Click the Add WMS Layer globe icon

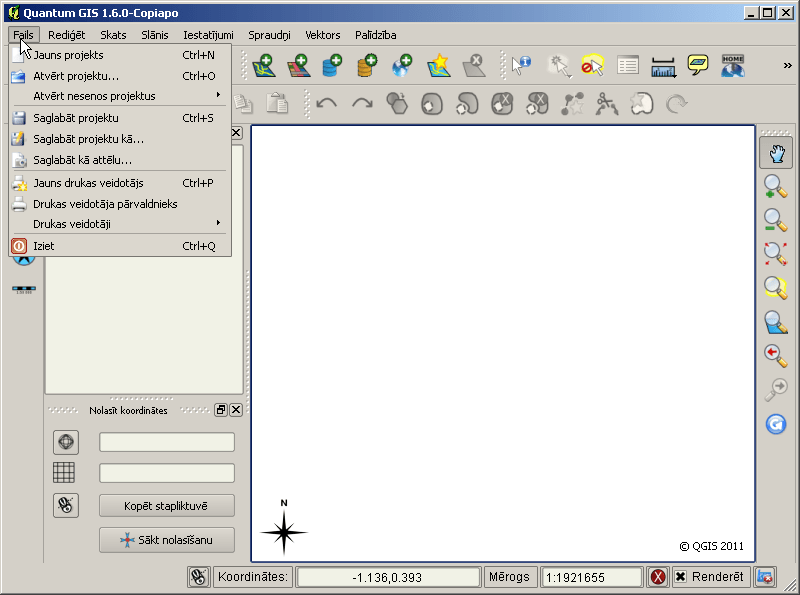point(402,66)
